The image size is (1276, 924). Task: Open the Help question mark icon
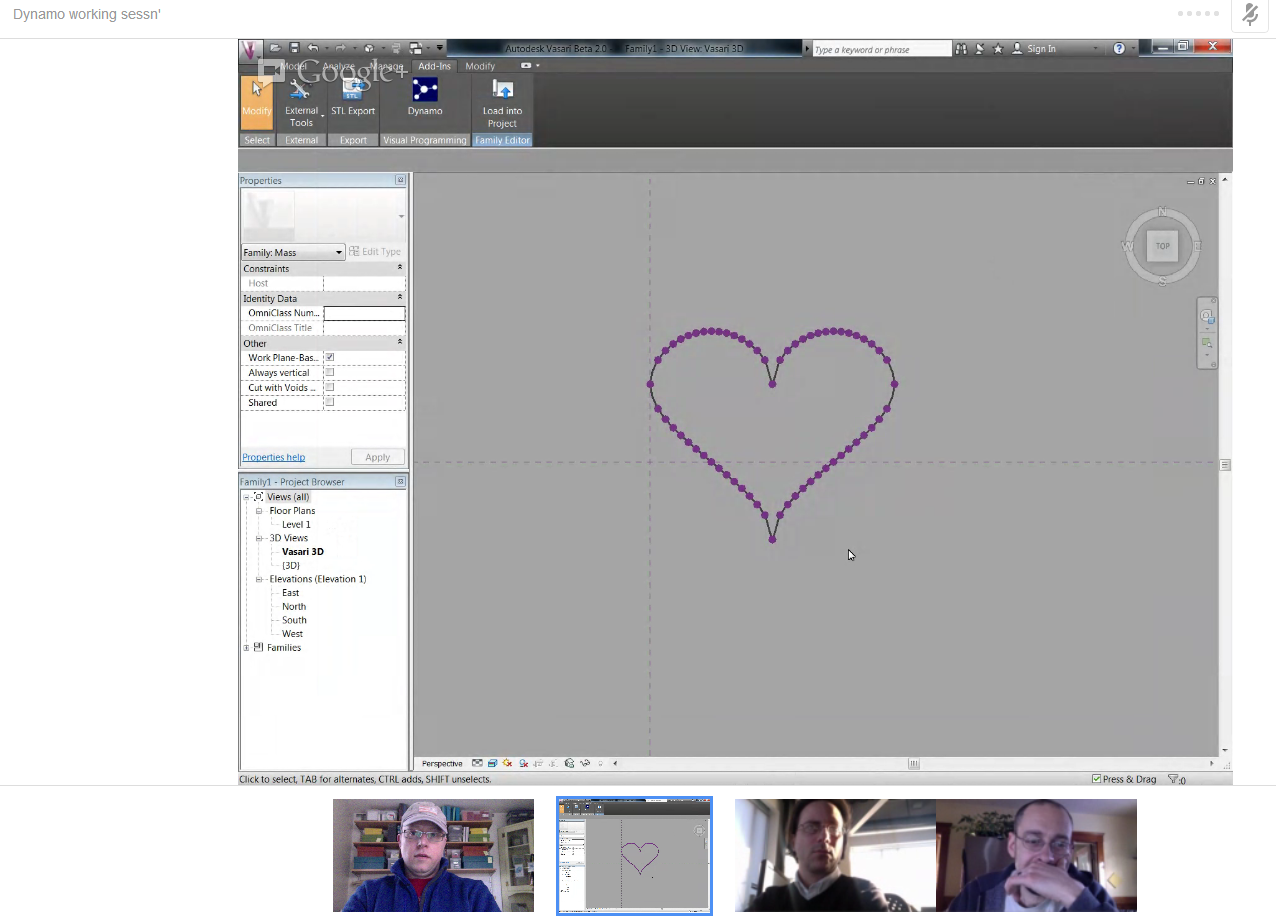[1119, 48]
